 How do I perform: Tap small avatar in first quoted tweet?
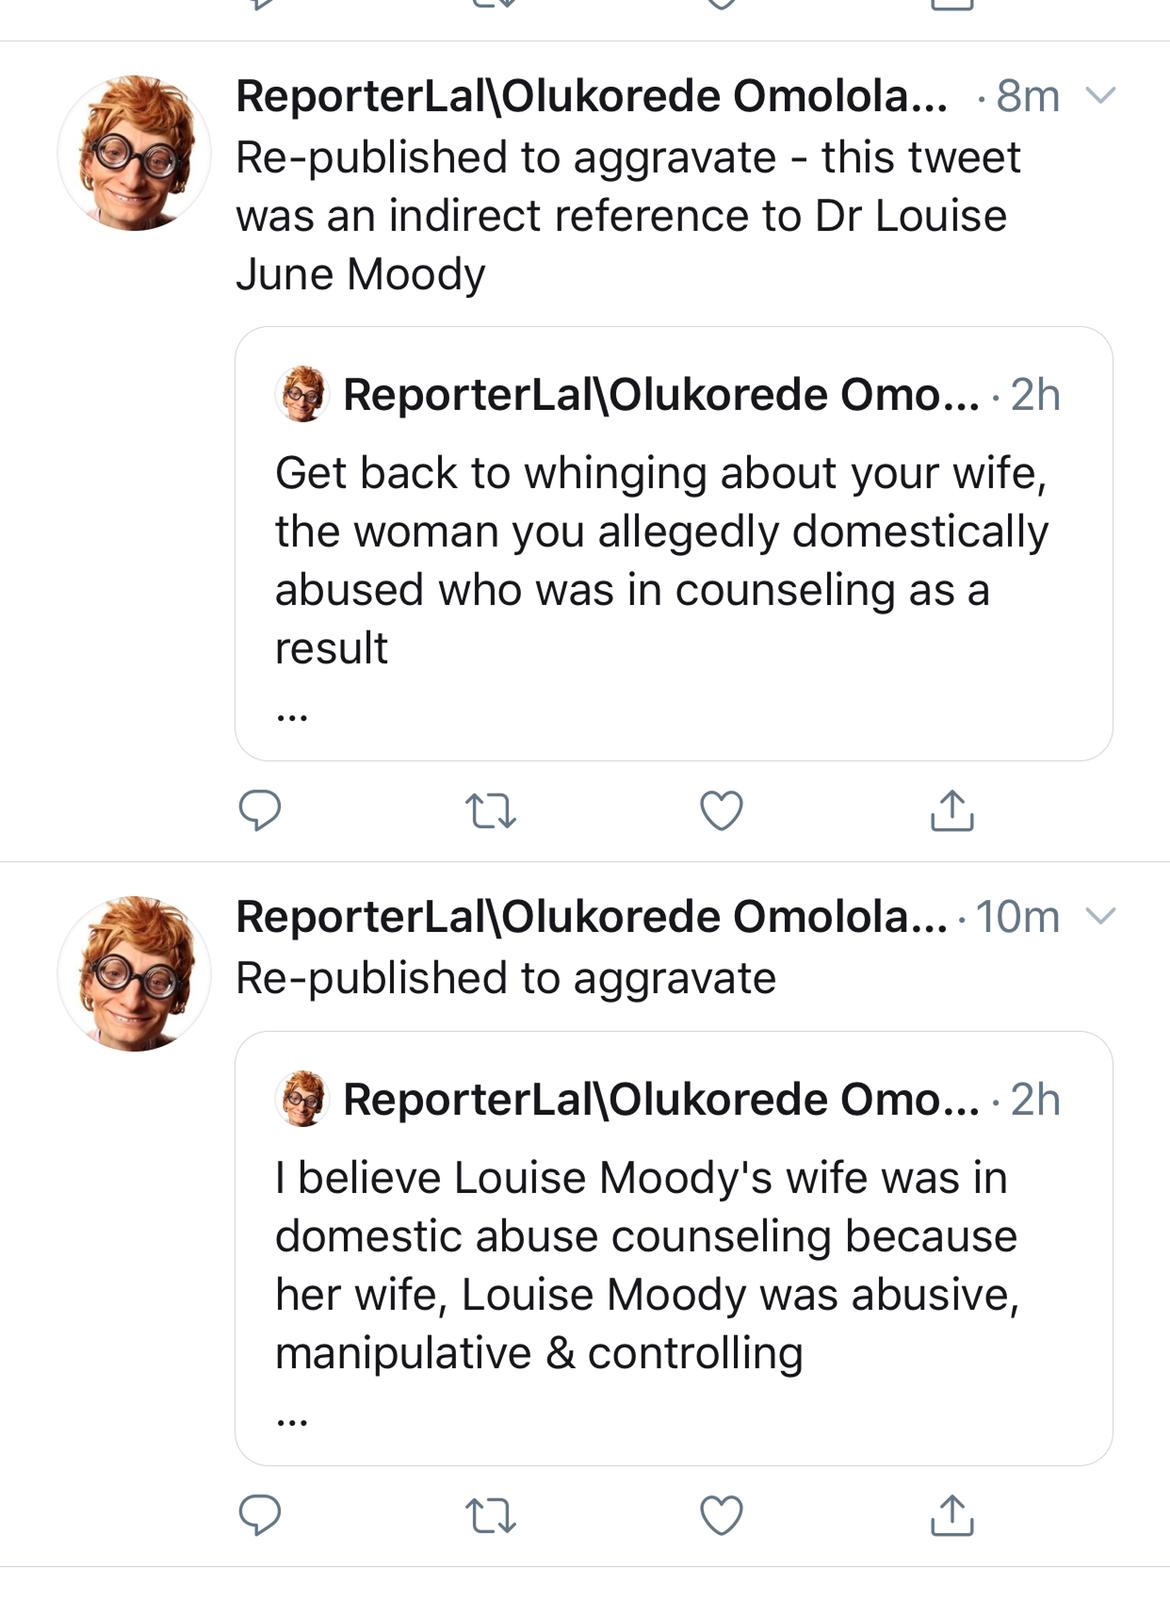tap(302, 394)
